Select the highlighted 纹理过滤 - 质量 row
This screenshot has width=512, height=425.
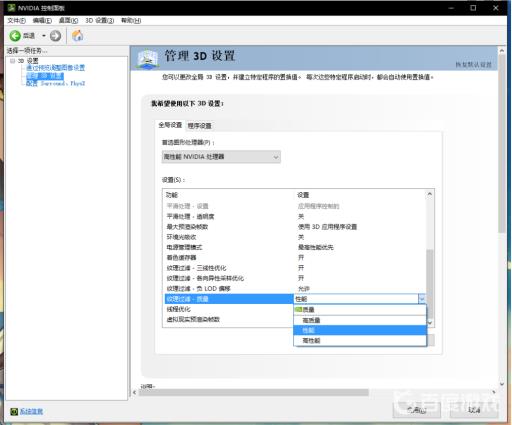229,299
